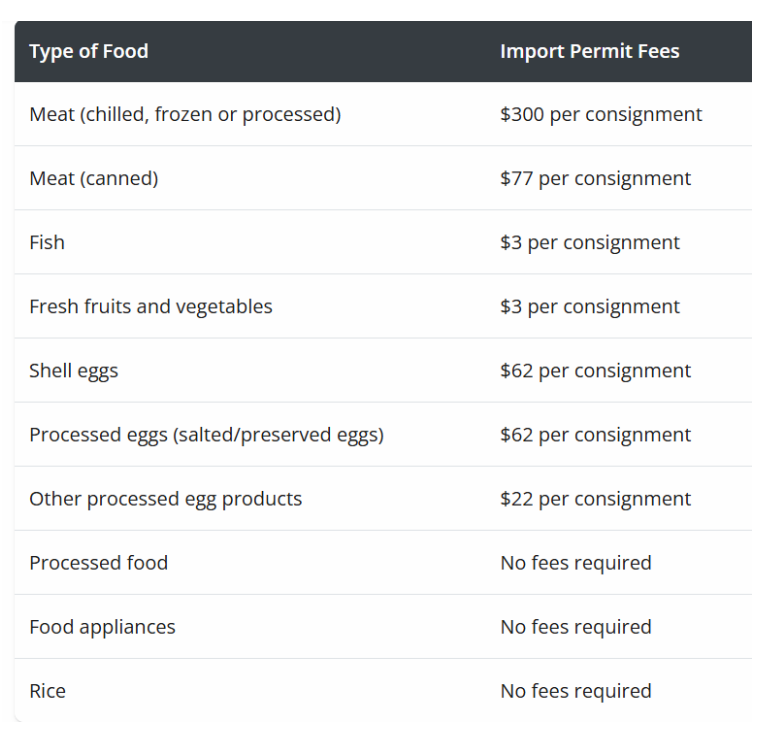Image resolution: width=771 pixels, height=737 pixels.
Task: Click the 'Import Permit Fees' column header
Action: (590, 51)
